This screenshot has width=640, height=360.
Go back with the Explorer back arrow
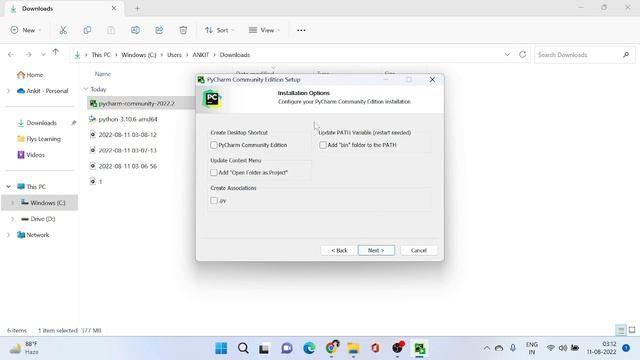[x=11, y=54]
